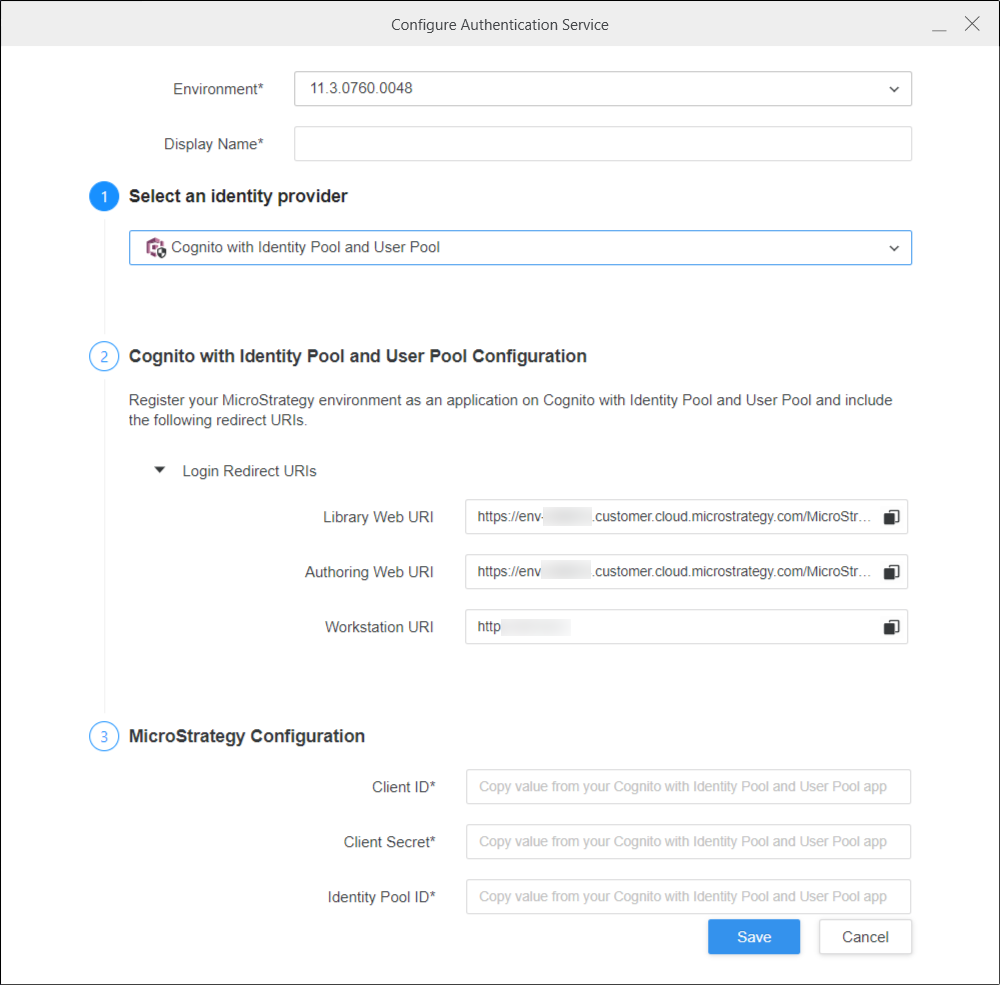Screen dimensions: 1000x985
Task: Open the identity provider dropdown
Action: pos(520,248)
